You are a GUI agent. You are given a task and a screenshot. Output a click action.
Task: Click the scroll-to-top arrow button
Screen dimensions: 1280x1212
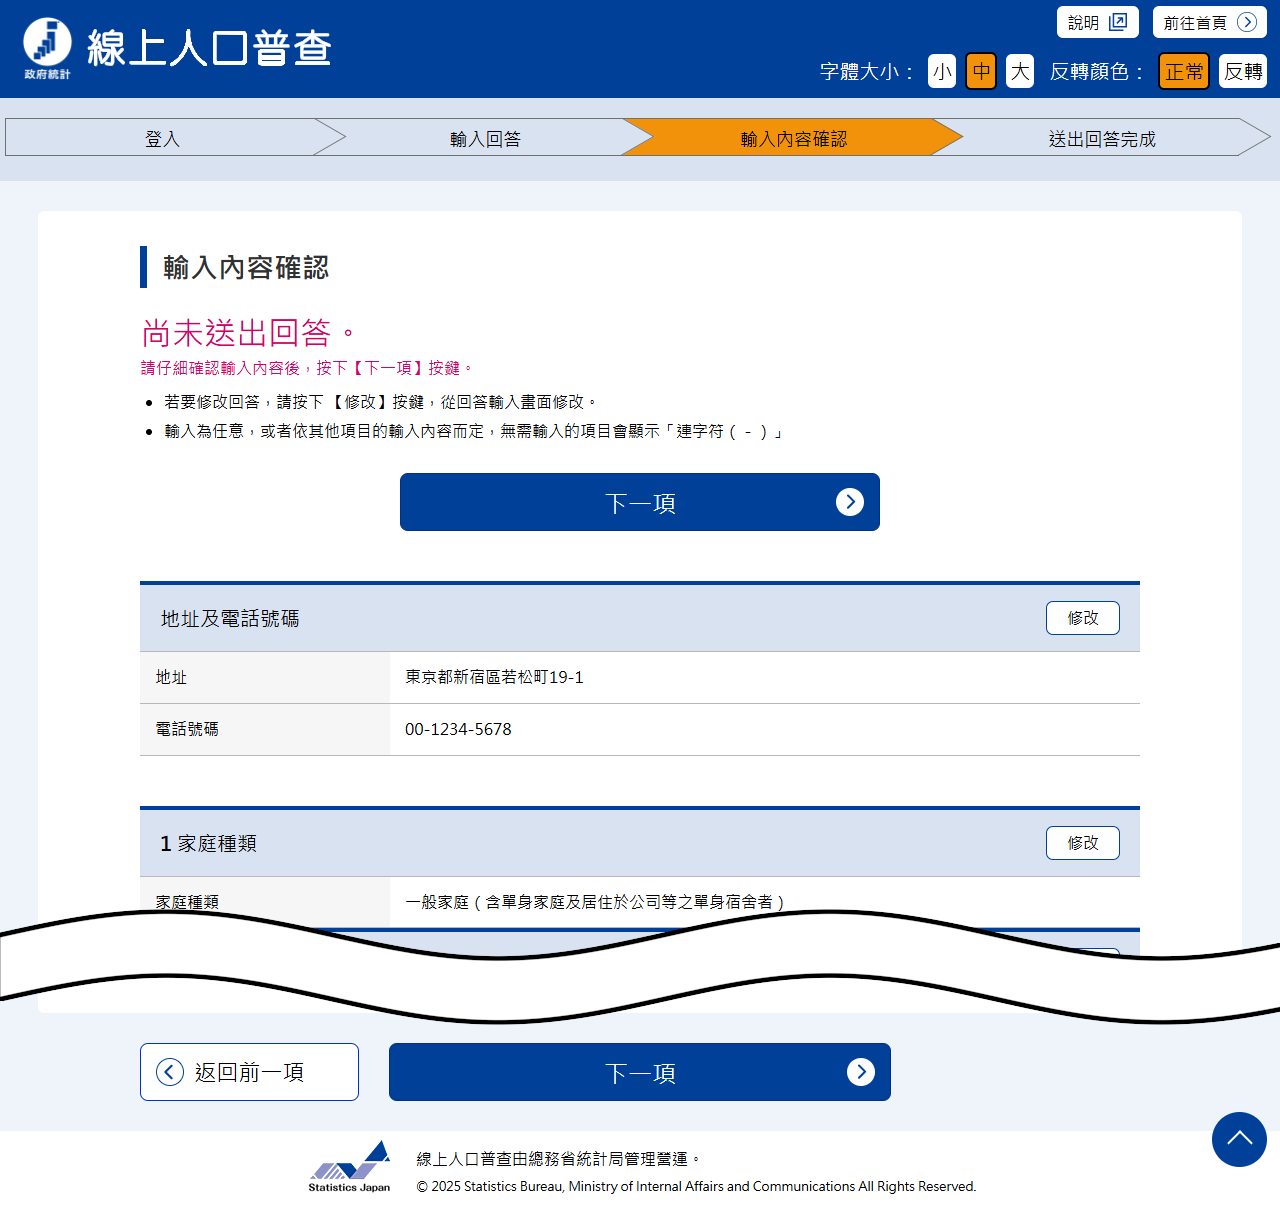(x=1239, y=1139)
